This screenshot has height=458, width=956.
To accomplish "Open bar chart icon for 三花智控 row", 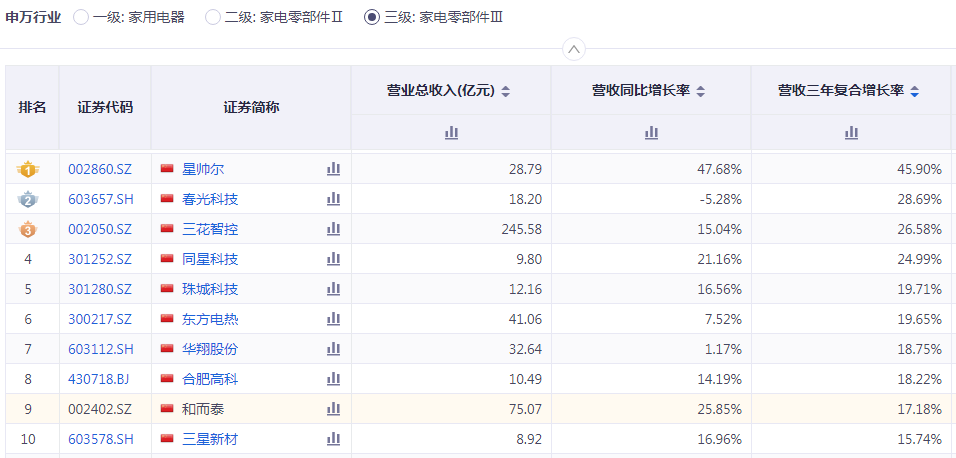I will [x=333, y=229].
